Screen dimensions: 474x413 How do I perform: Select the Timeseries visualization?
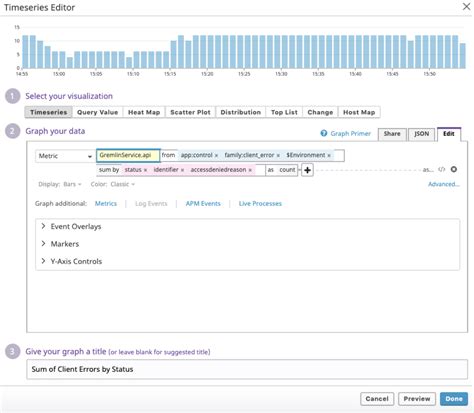tap(48, 112)
